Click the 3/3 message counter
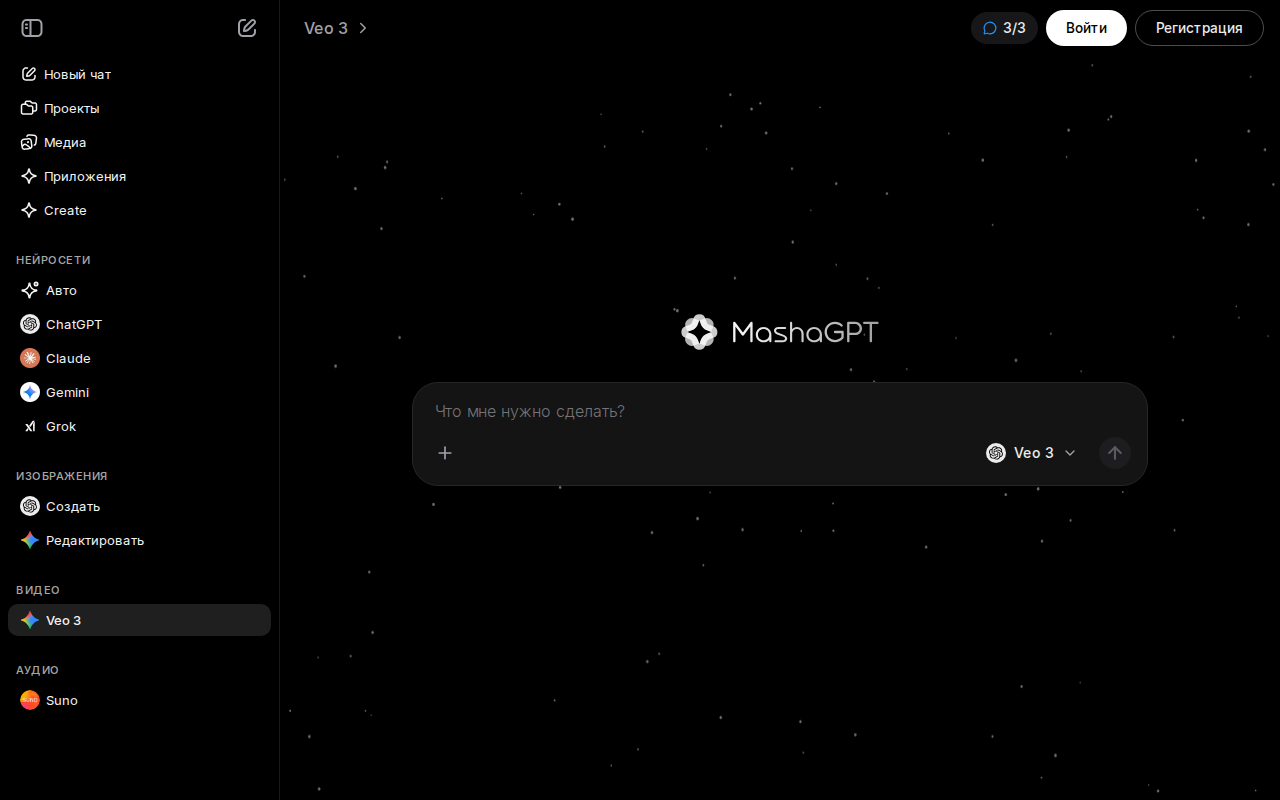This screenshot has width=1280, height=800. tap(1004, 28)
